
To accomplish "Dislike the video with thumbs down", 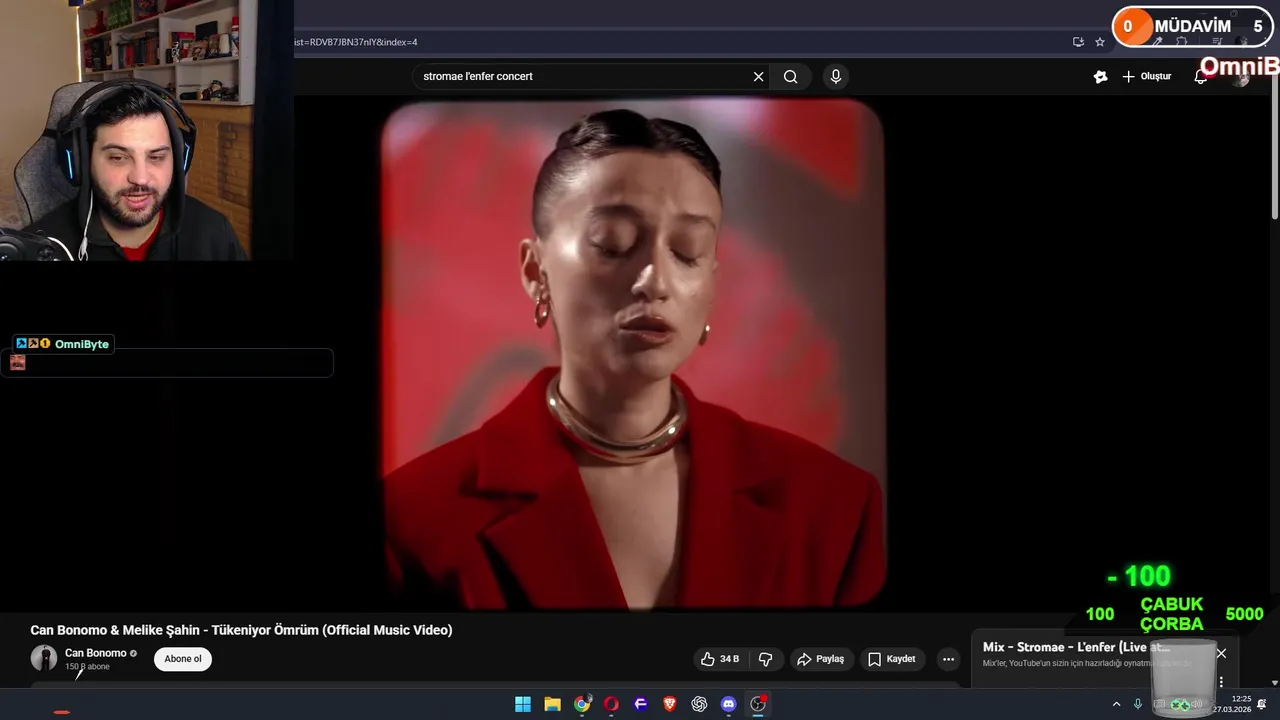I will point(766,659).
